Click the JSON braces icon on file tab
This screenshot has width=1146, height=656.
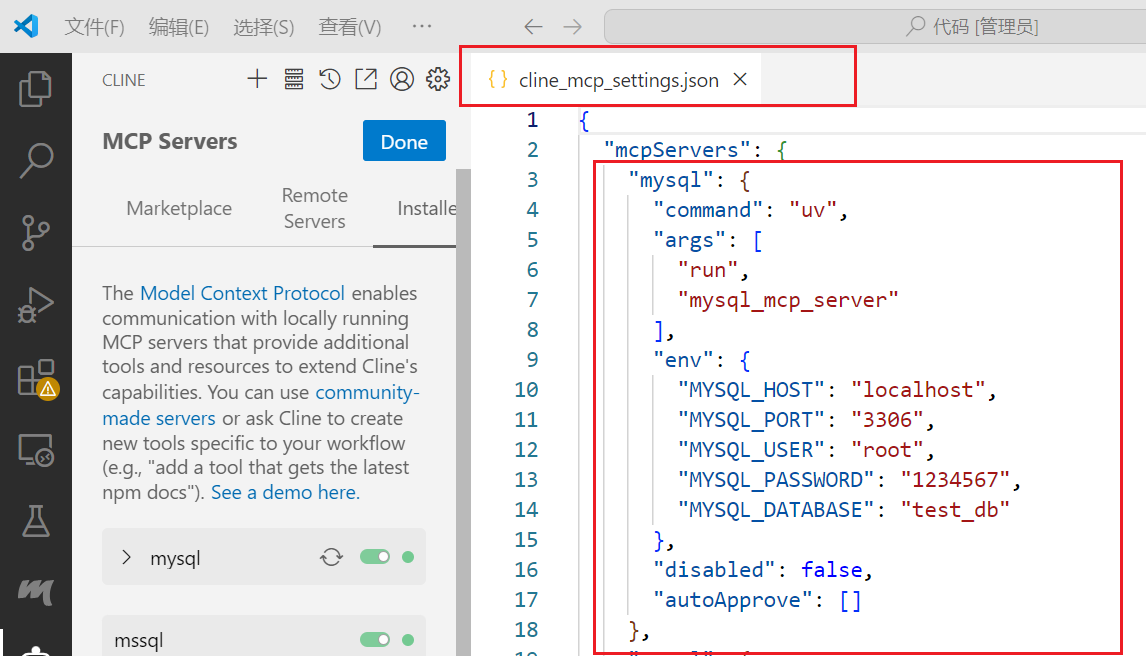498,80
